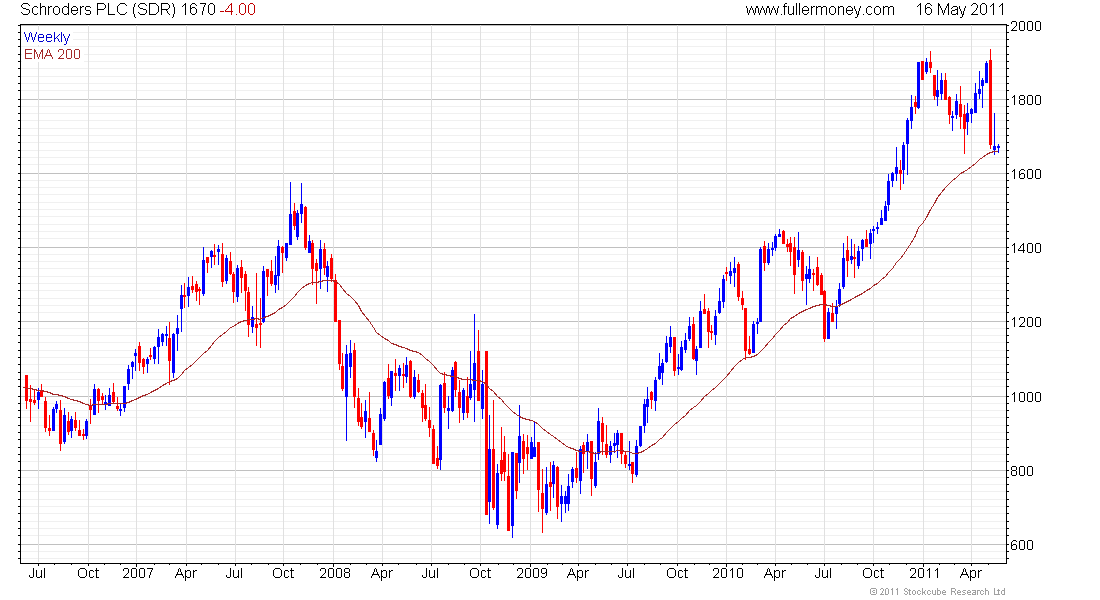Click the '2010' year label on the time axis
This screenshot has height=600, width=1100.
pos(727,573)
